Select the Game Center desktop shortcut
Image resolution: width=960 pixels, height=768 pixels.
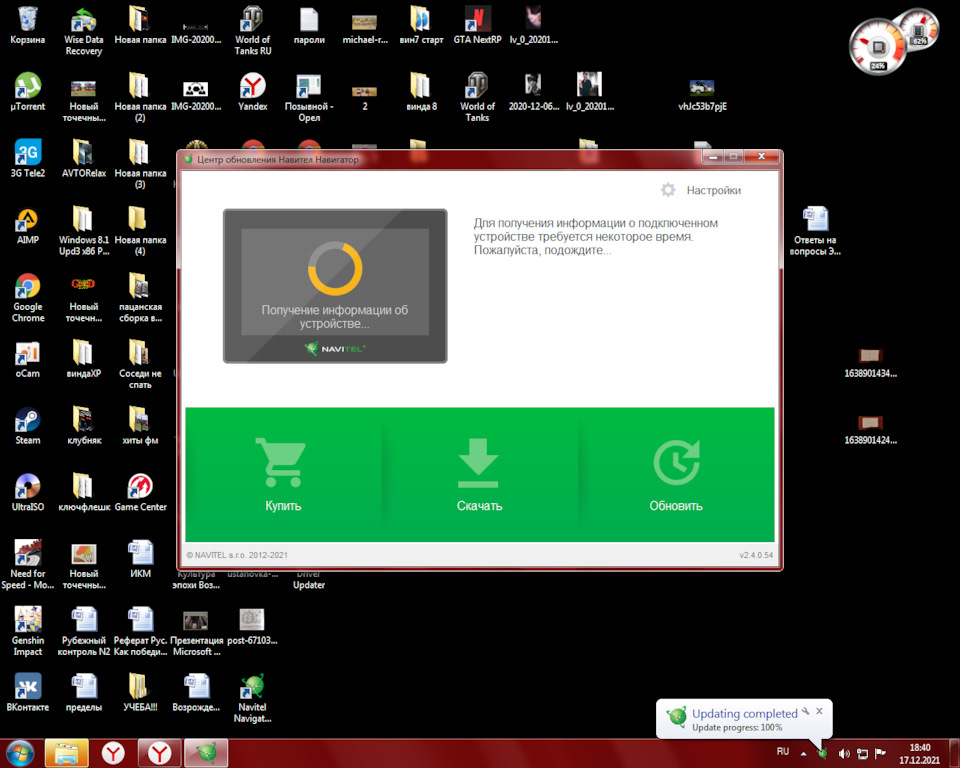140,493
